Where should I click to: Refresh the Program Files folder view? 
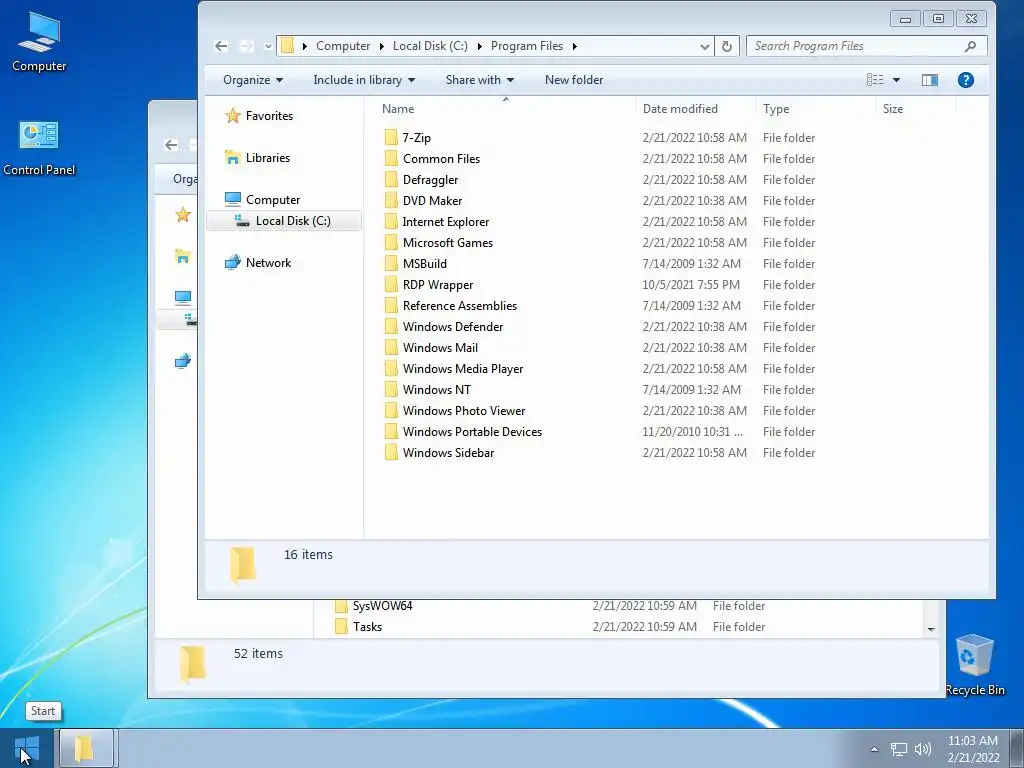click(x=727, y=46)
